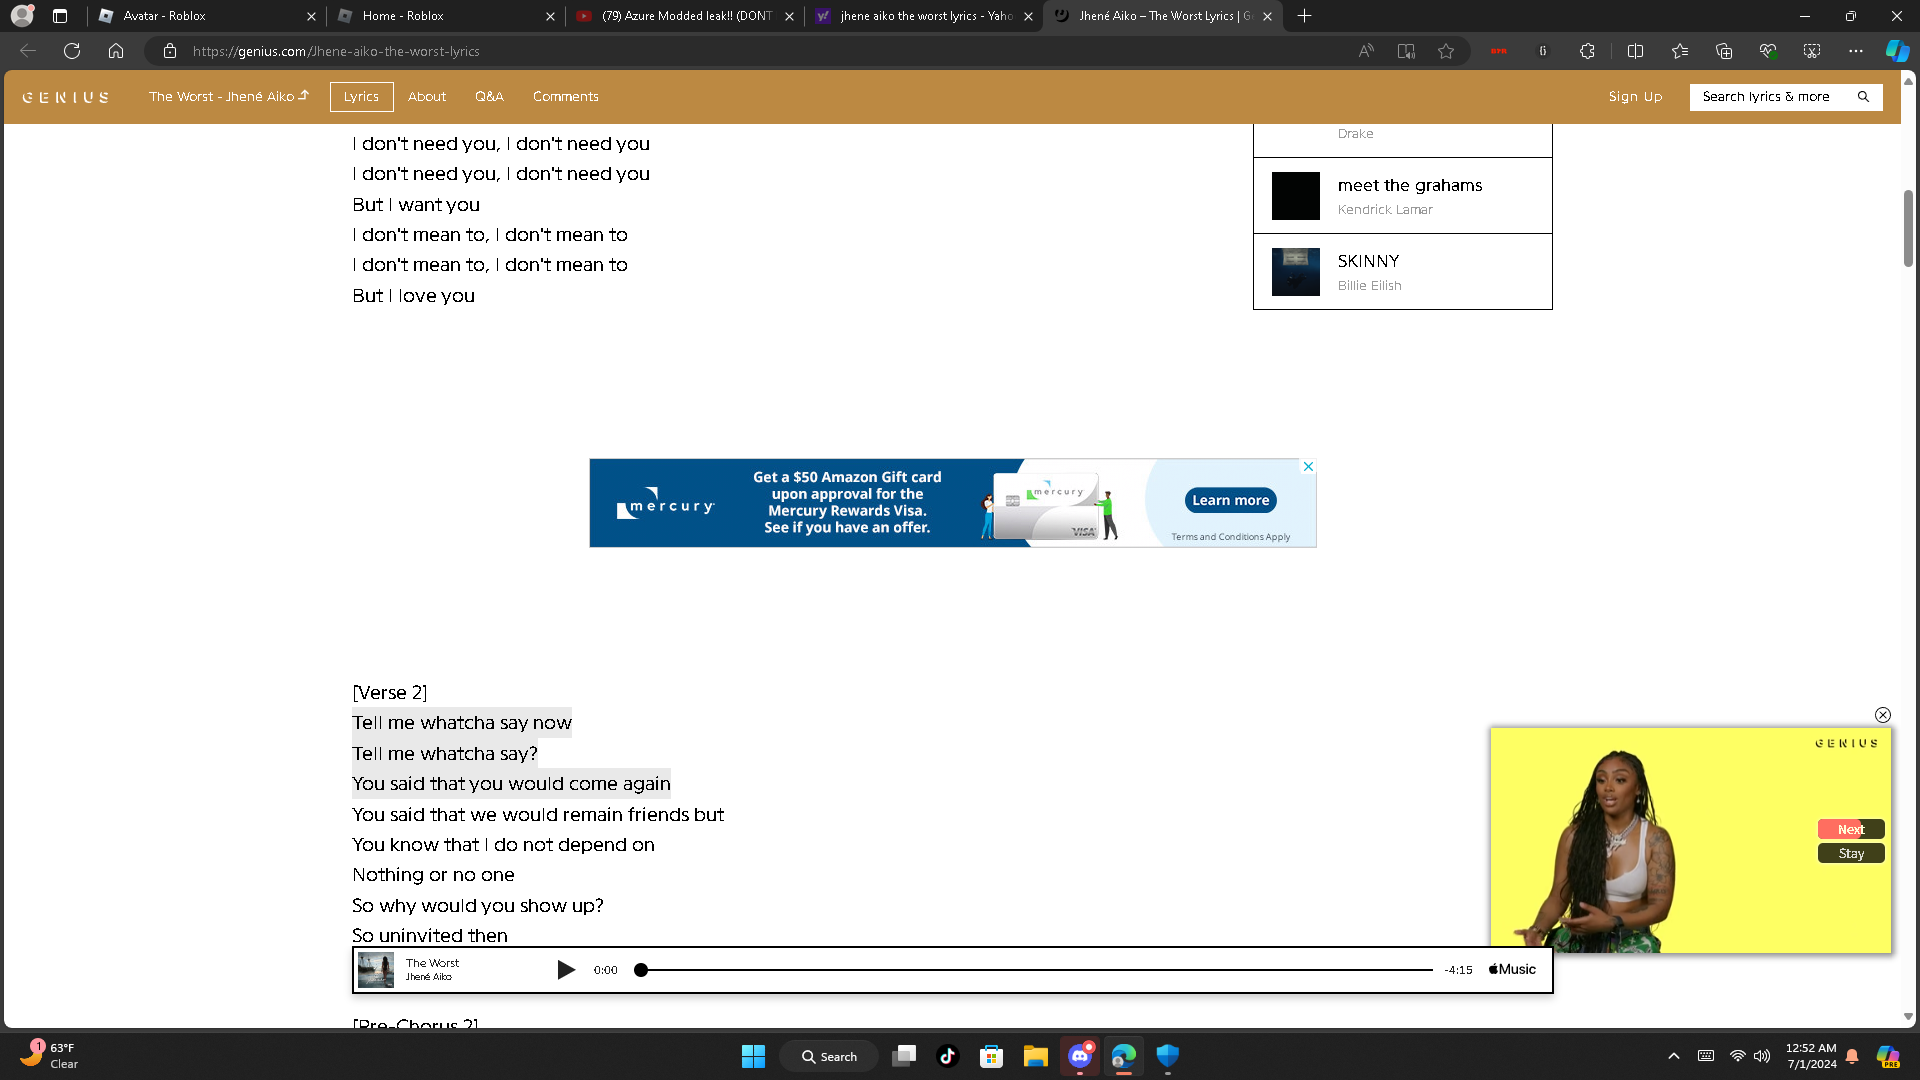Click the search magnifier icon on Genius

click(x=1863, y=97)
